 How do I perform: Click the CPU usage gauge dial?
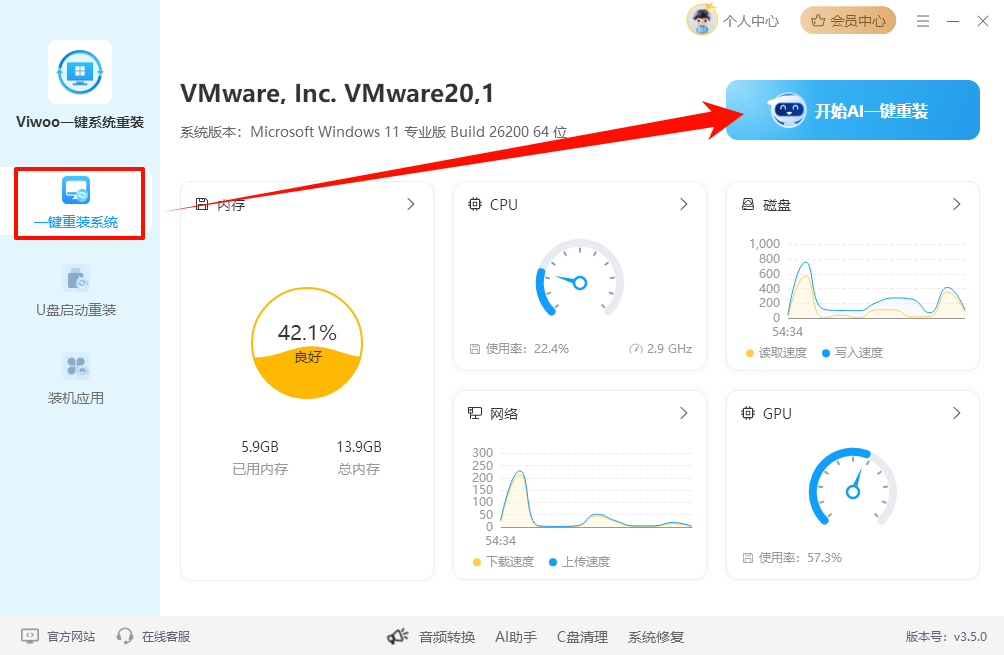(x=579, y=279)
